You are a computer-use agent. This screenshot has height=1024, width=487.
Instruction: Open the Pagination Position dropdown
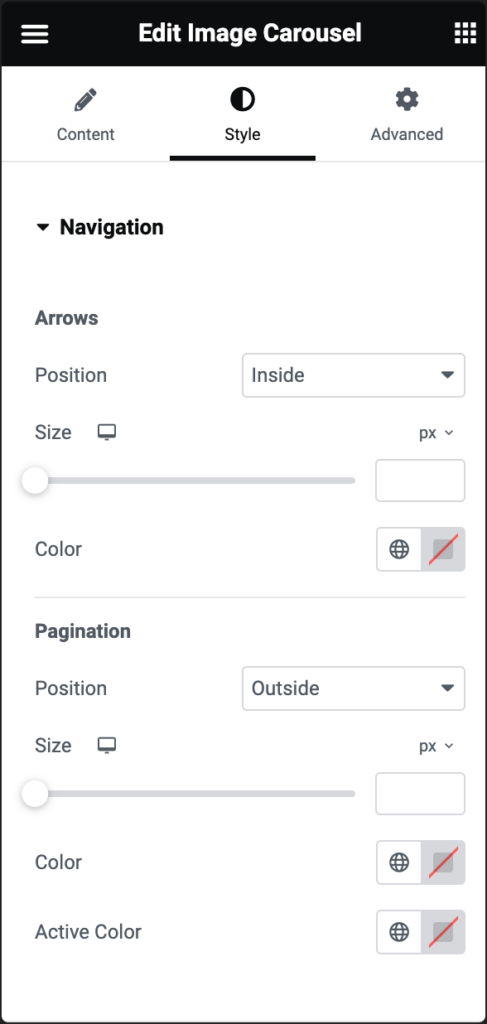[353, 688]
